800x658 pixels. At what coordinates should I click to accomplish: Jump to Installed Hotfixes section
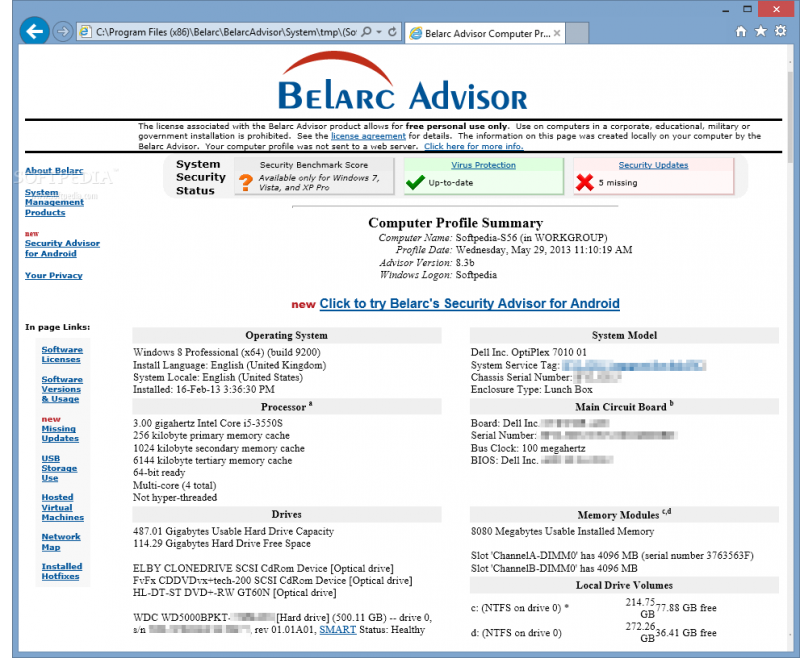pyautogui.click(x=62, y=571)
